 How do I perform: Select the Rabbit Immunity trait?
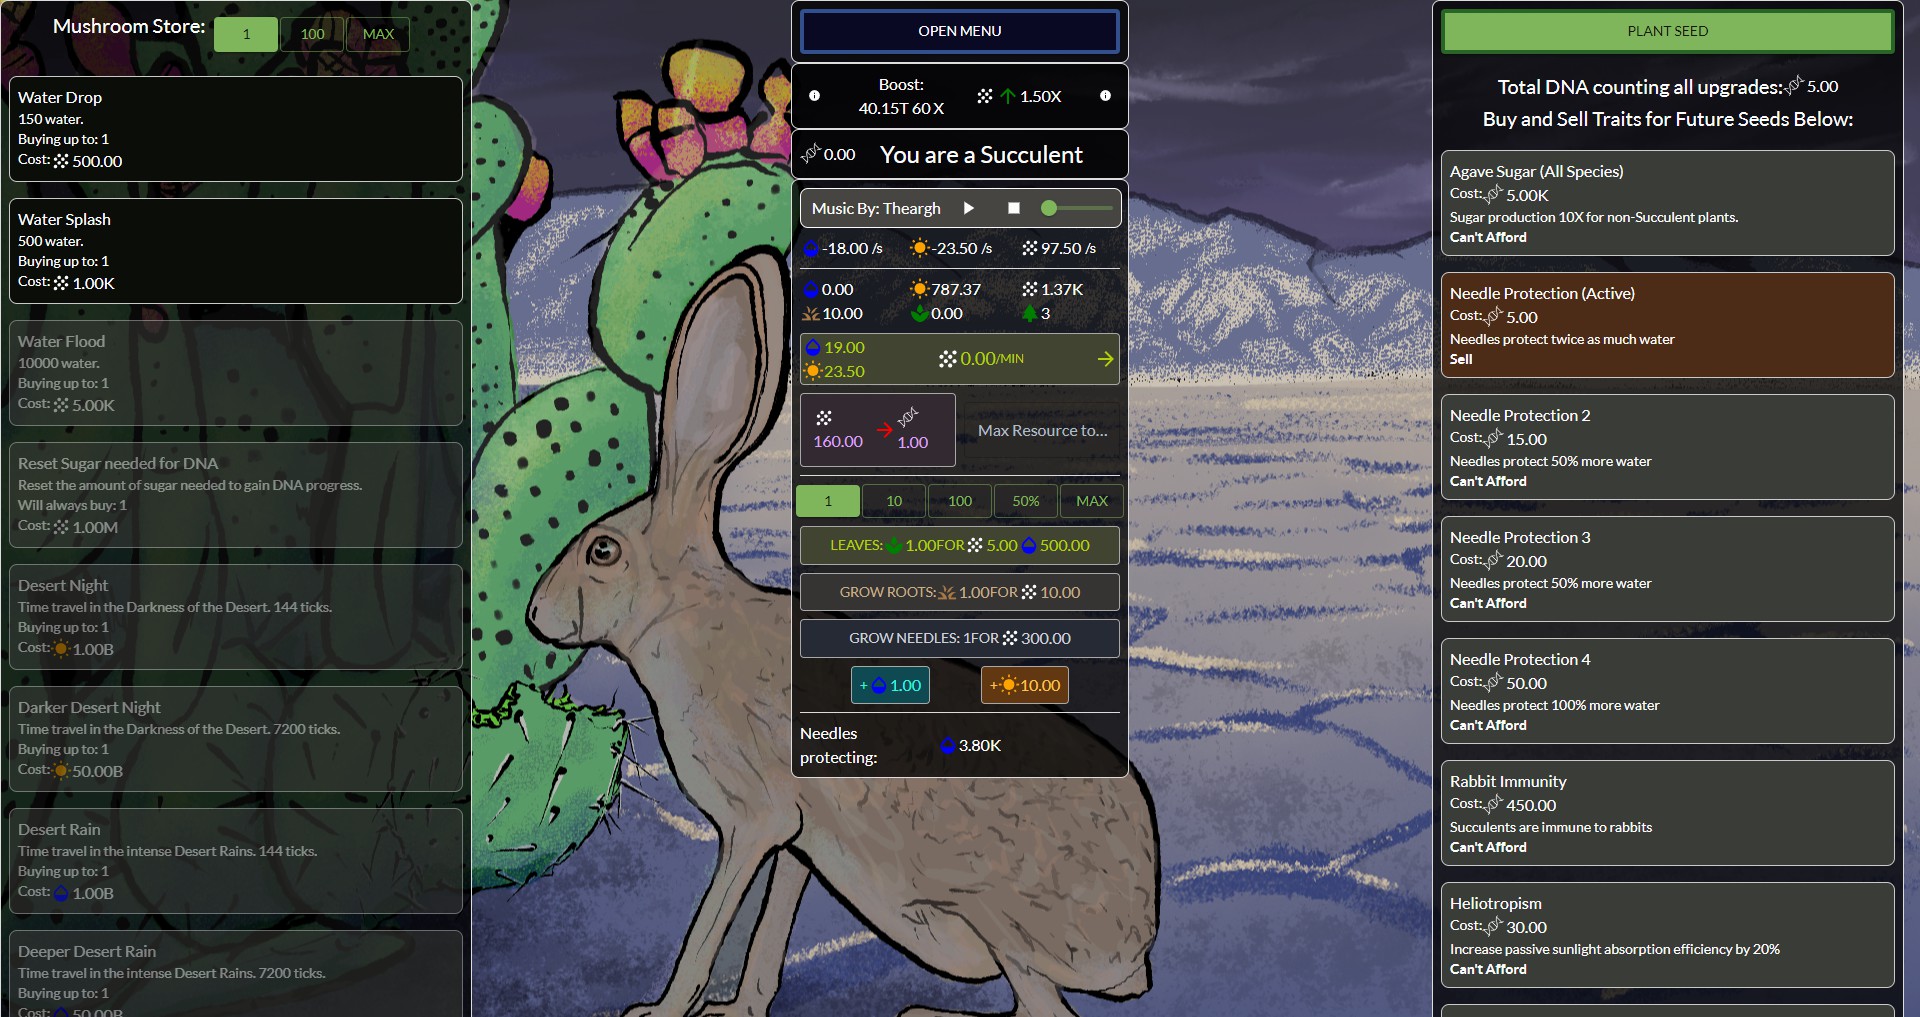tap(1668, 813)
